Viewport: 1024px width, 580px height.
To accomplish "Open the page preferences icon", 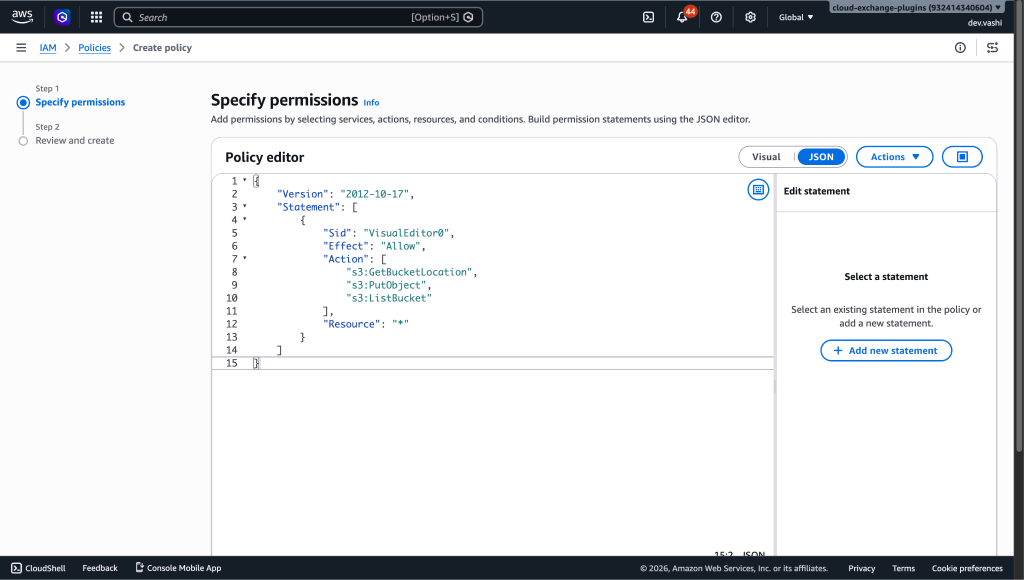I will pyautogui.click(x=993, y=48).
